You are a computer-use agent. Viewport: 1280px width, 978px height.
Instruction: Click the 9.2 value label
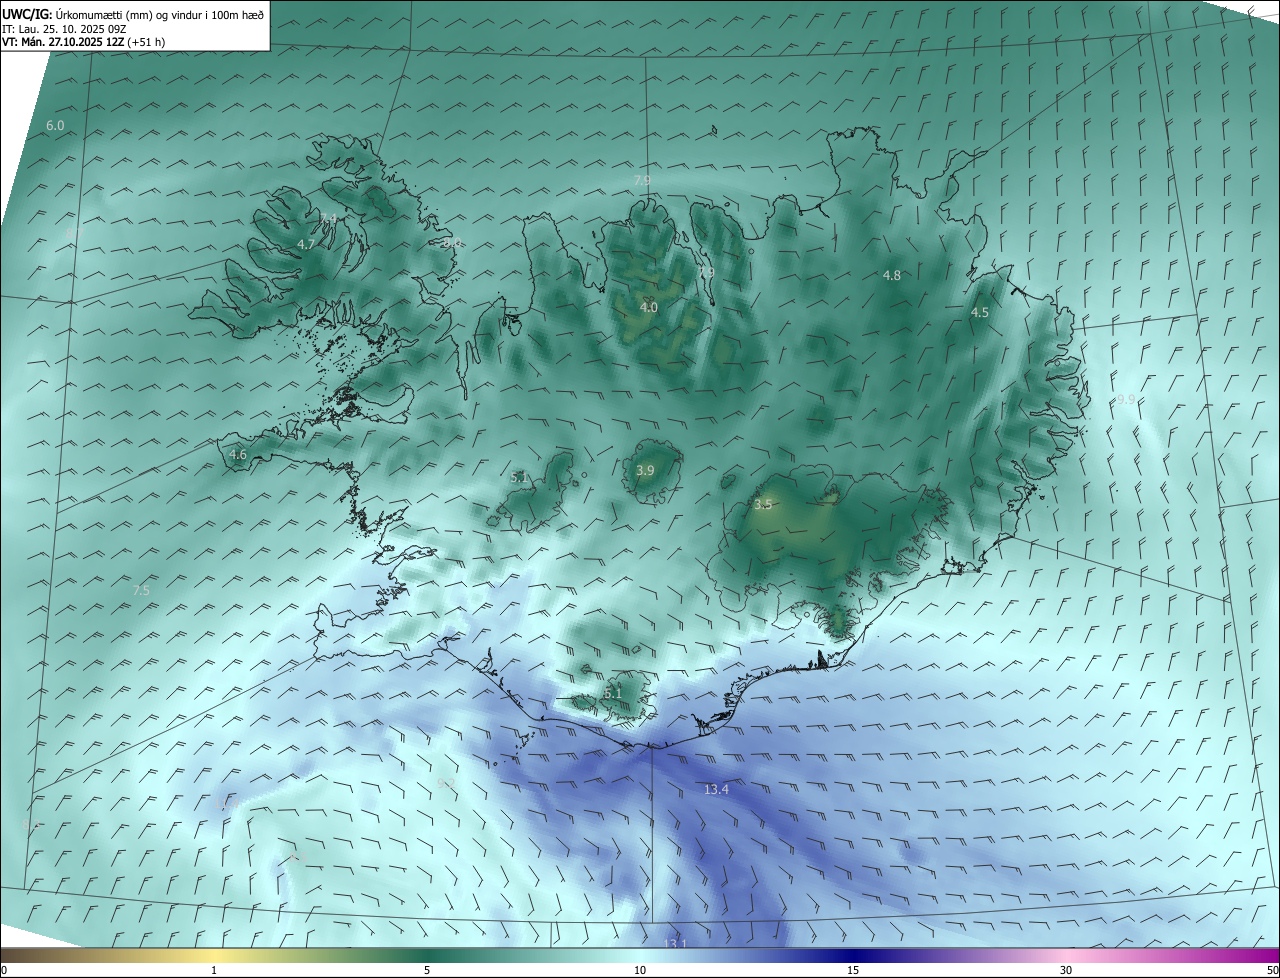tap(446, 783)
